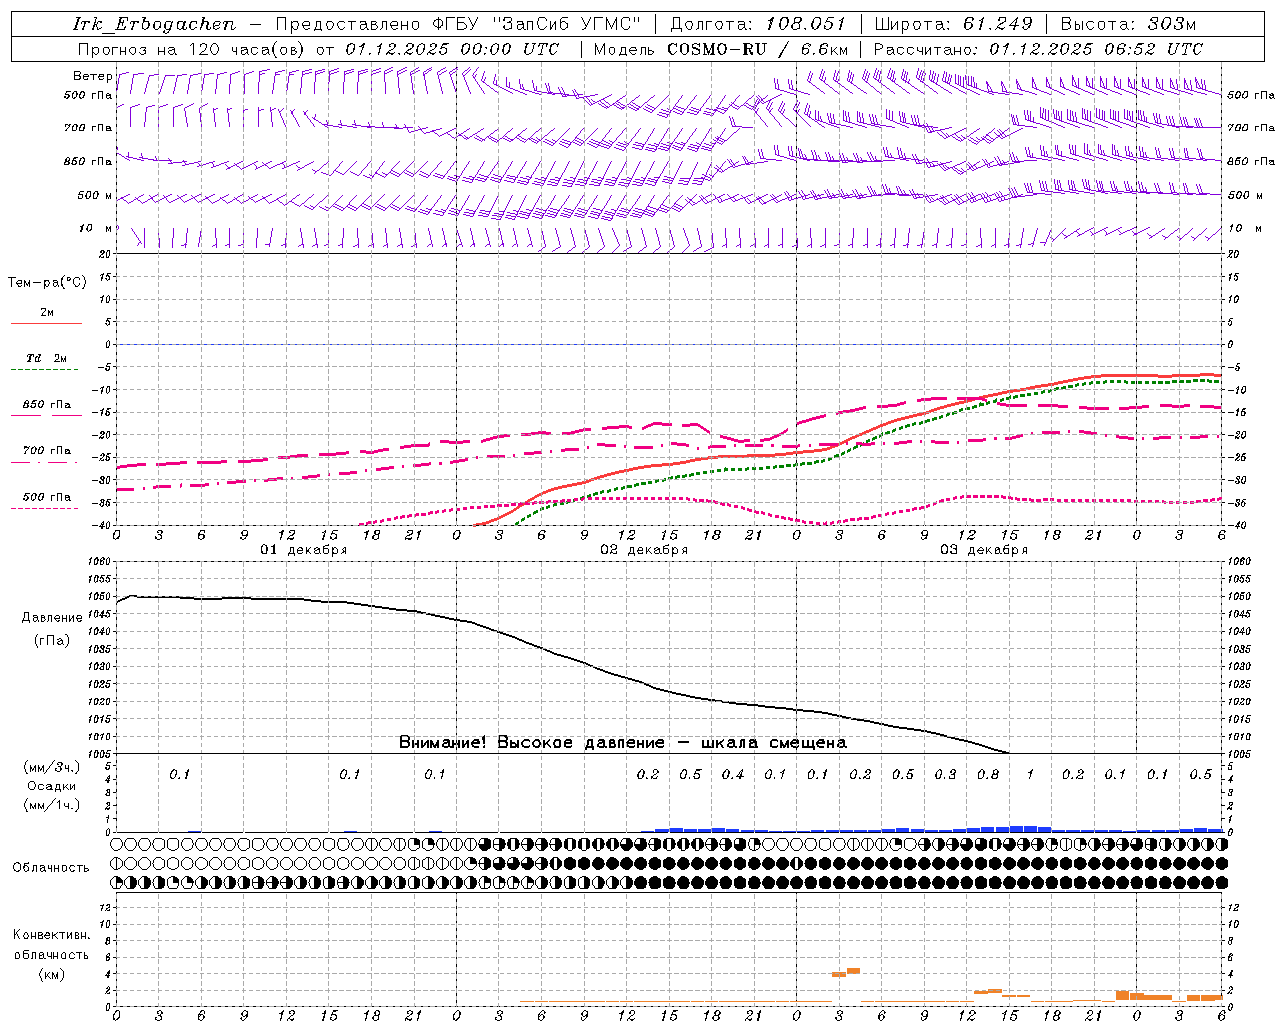Click the '(мм/3ч.)' precipitation unit label

(52, 767)
